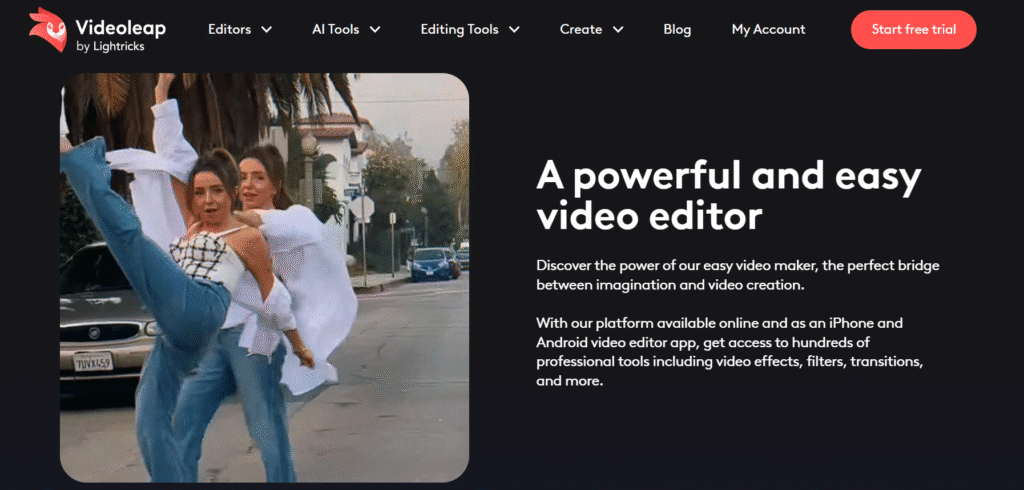Open My Account
This screenshot has width=1024, height=490.
tap(769, 29)
